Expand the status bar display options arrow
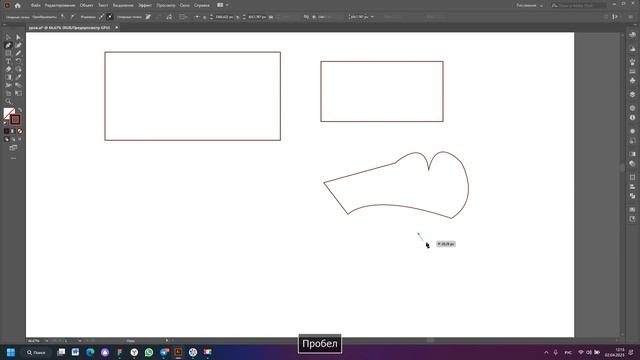This screenshot has width=640, height=360. click(167, 340)
